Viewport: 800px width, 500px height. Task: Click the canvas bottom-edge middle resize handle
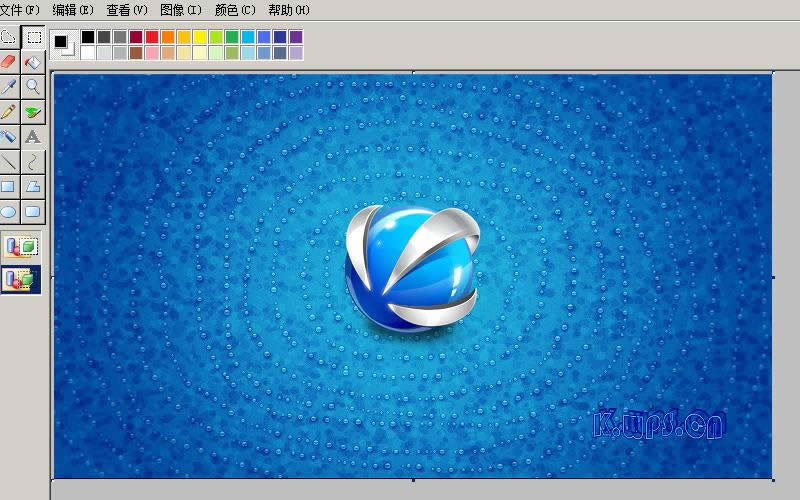[x=413, y=480]
